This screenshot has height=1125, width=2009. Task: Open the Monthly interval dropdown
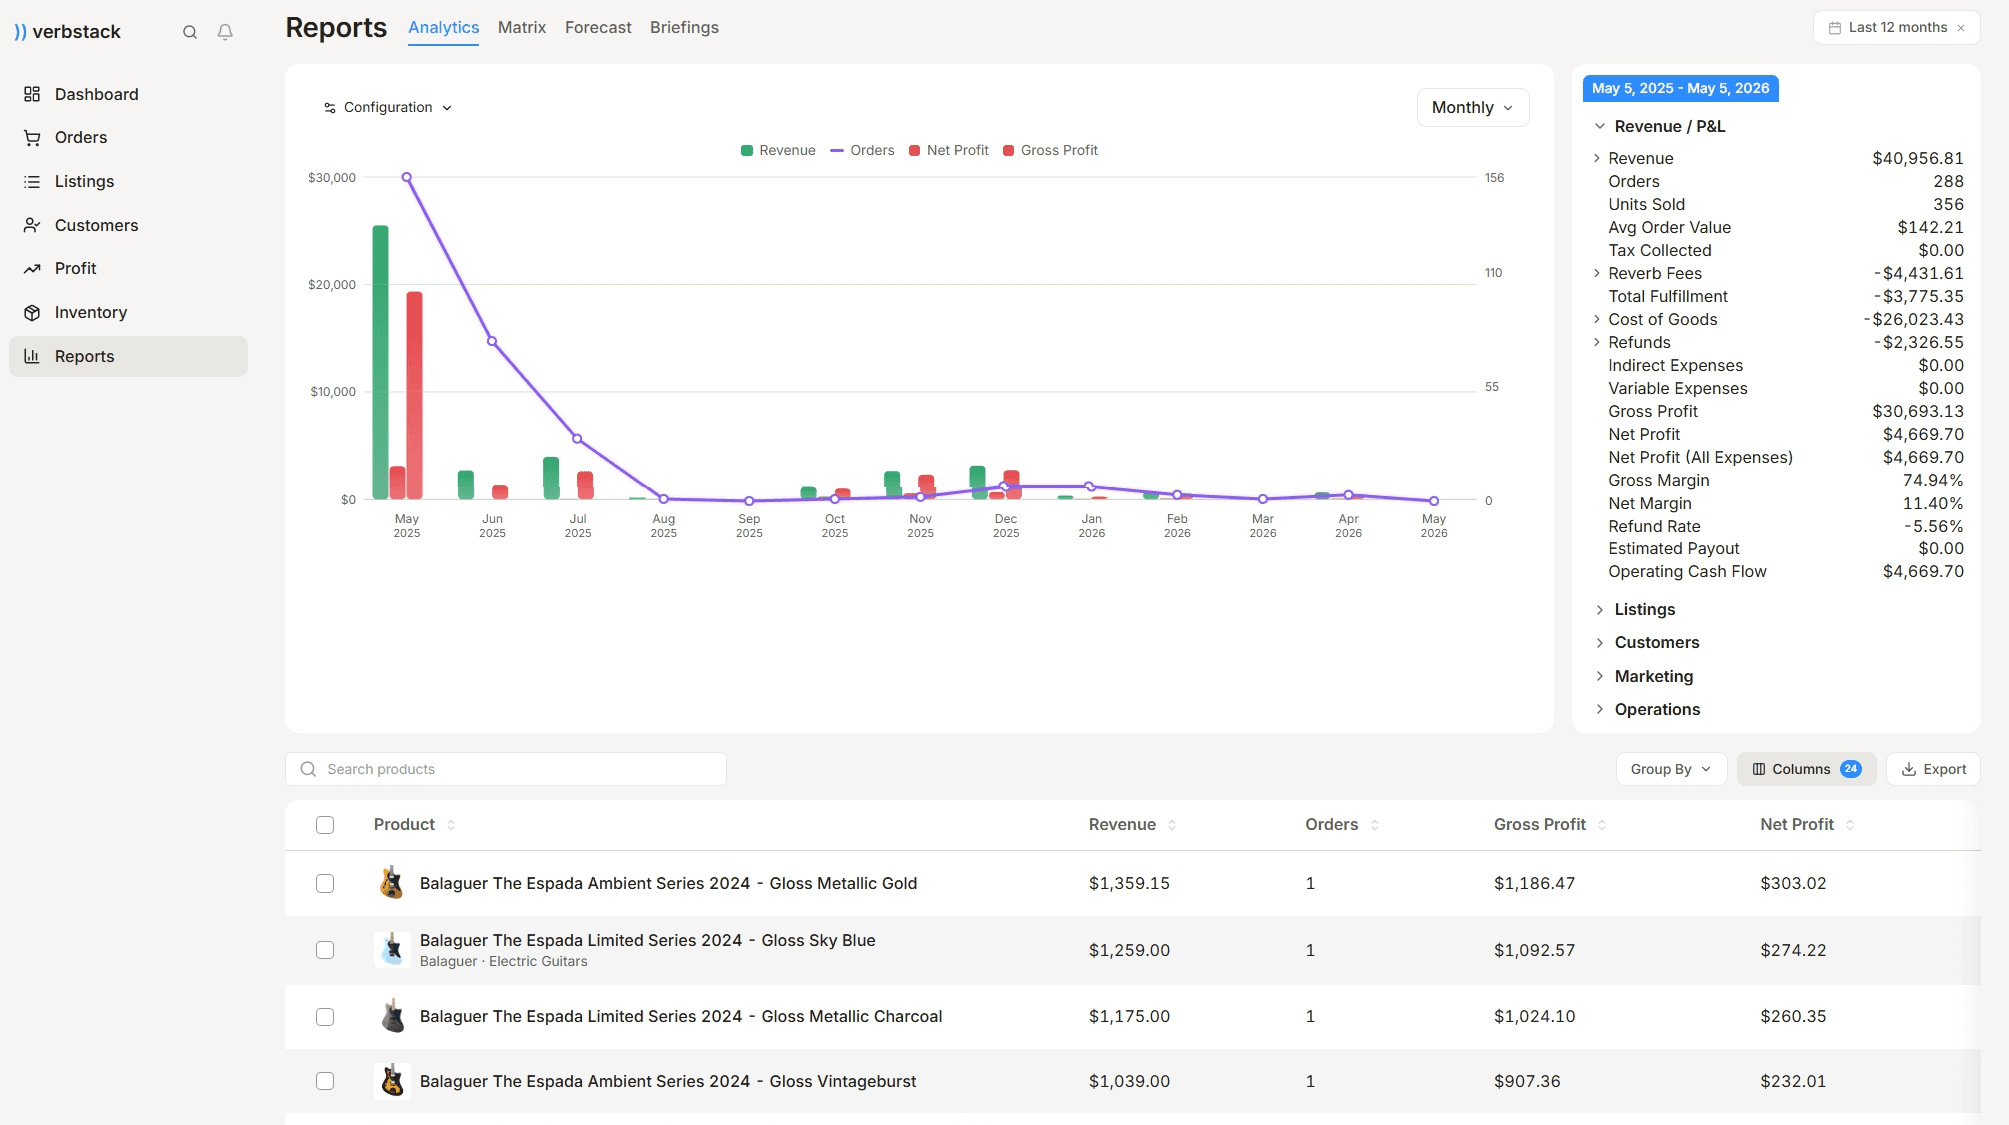click(1472, 107)
